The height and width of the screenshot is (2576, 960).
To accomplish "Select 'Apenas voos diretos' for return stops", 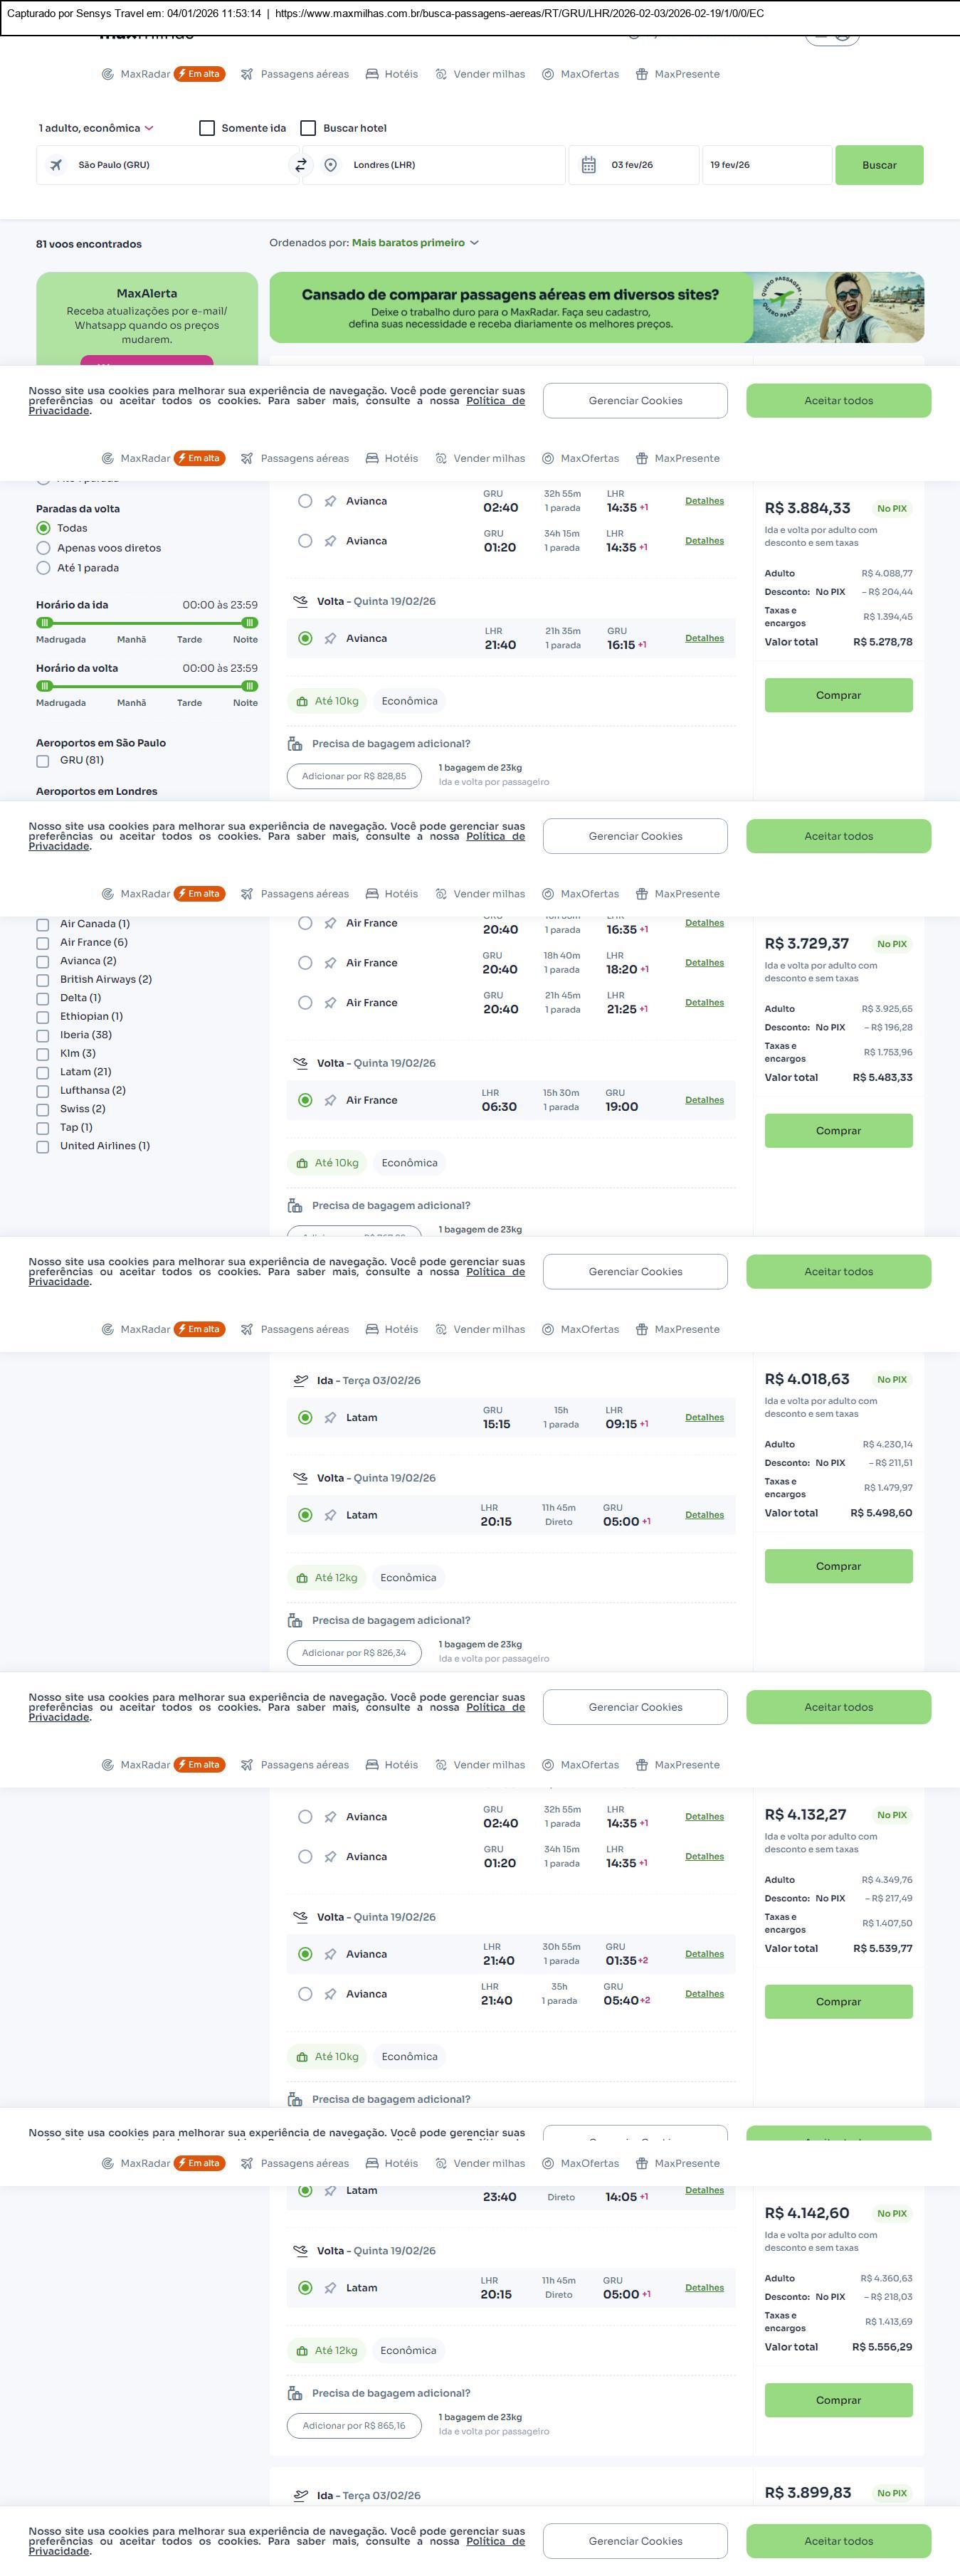I will click(x=43, y=548).
